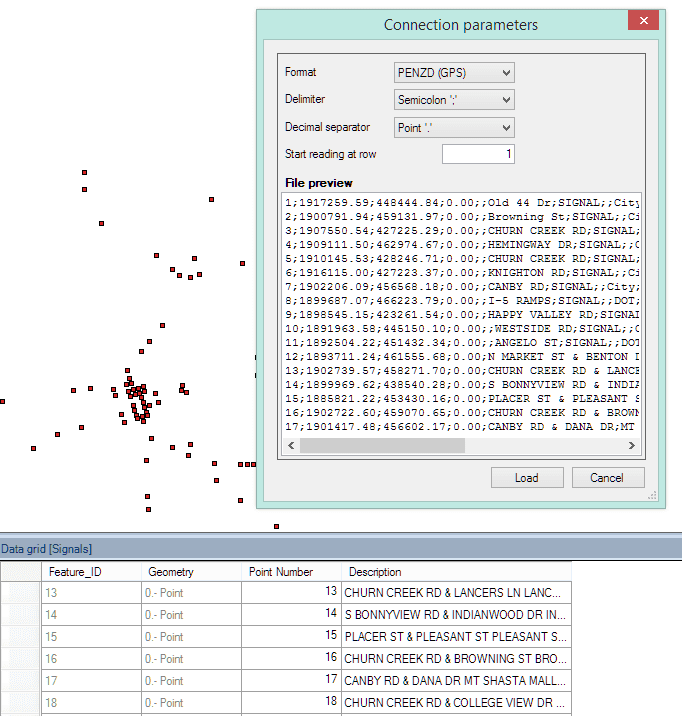Select the S BONNYVIEW RD & INDIANWOOD DR cell
The image size is (682, 716).
(x=456, y=615)
